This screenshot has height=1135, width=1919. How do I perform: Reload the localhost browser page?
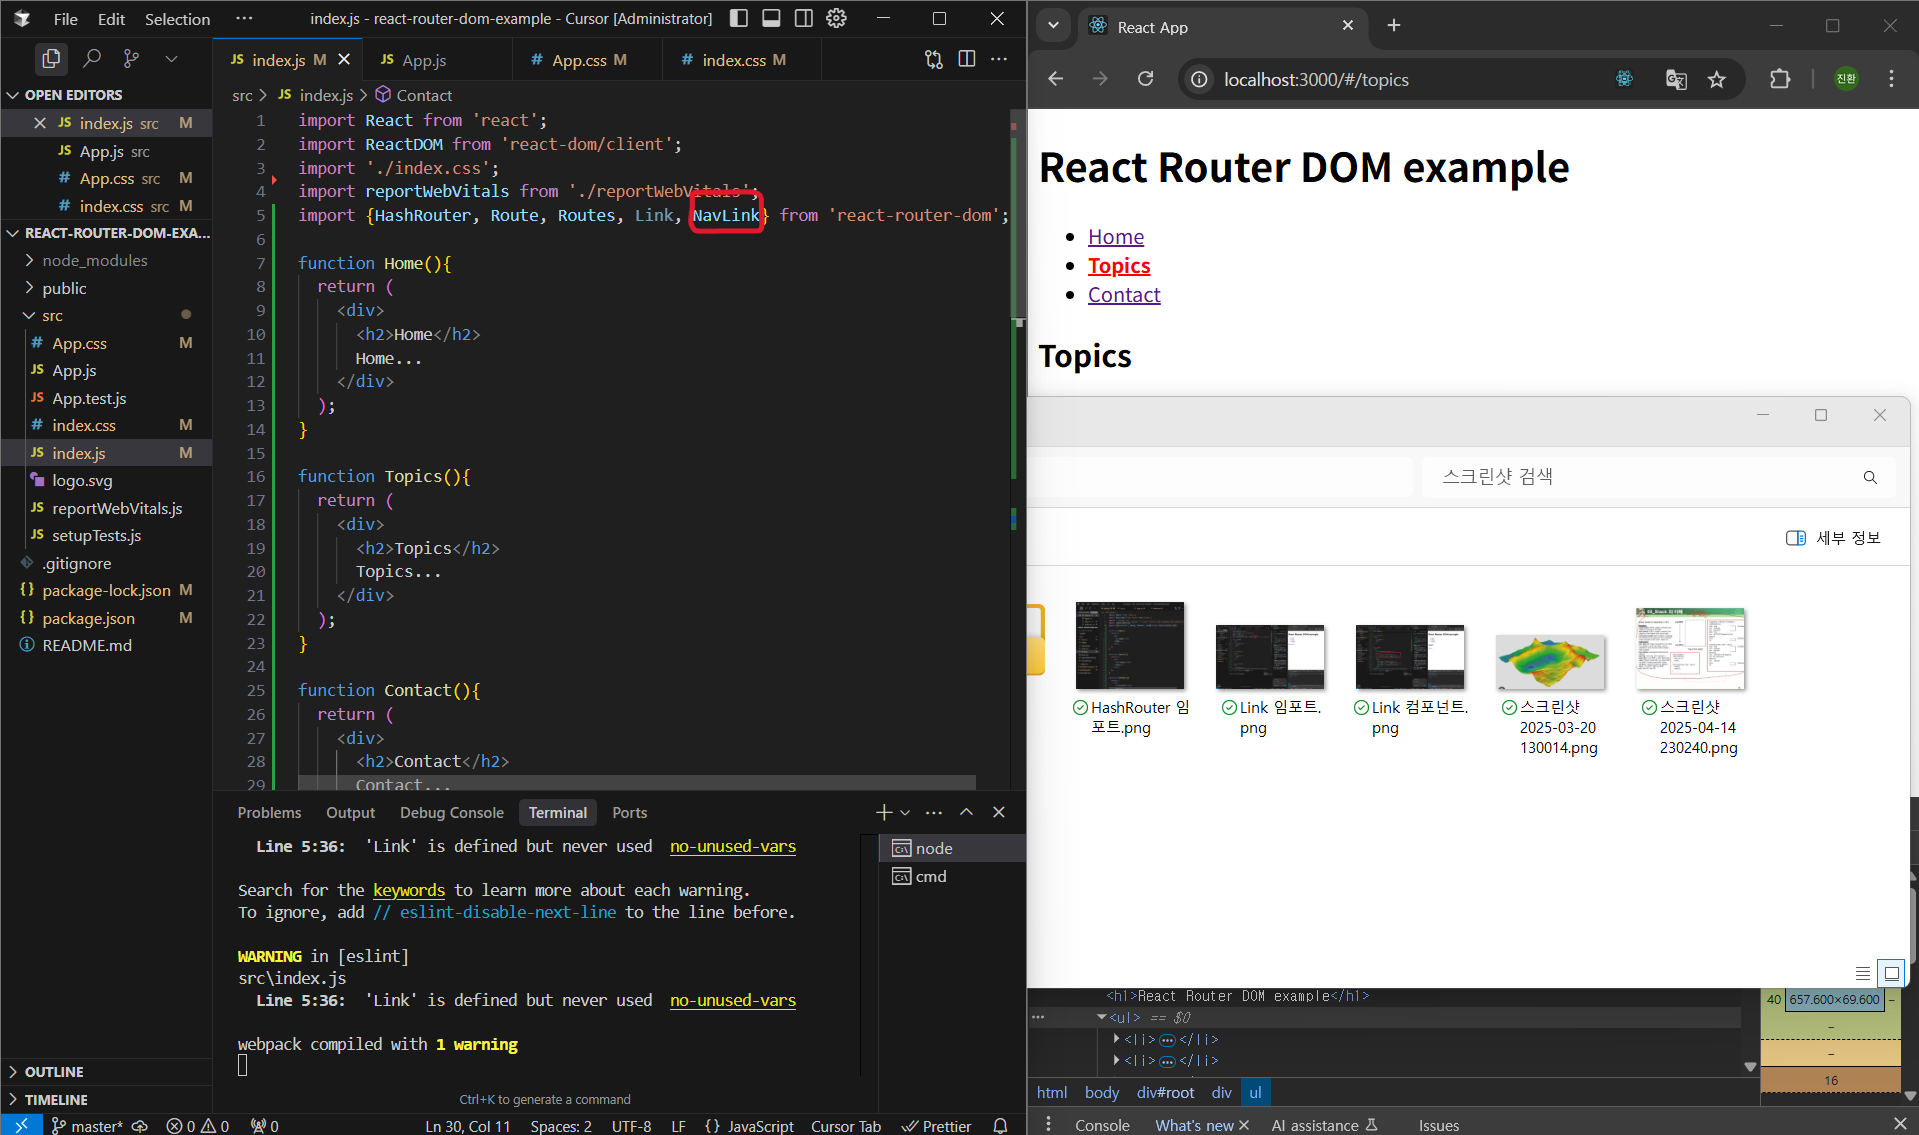[x=1146, y=80]
